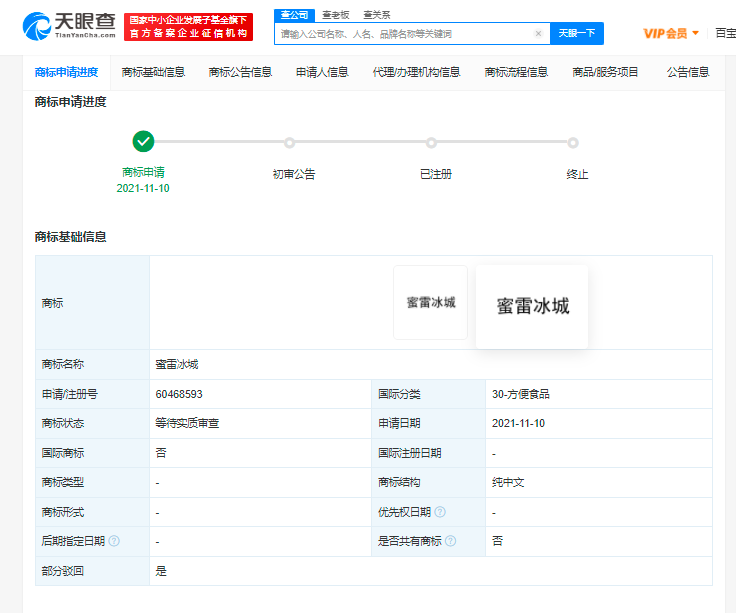Click the green check icon for 商标申请
The height and width of the screenshot is (613, 736).
(x=143, y=141)
